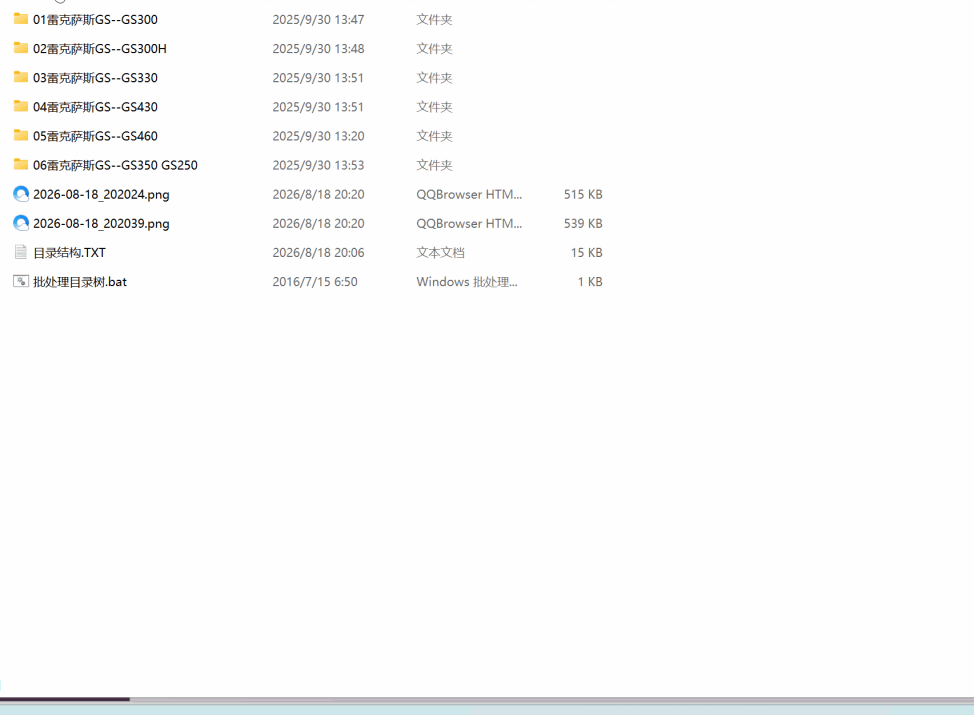
Task: Click size value 15 KB
Action: (x=586, y=253)
